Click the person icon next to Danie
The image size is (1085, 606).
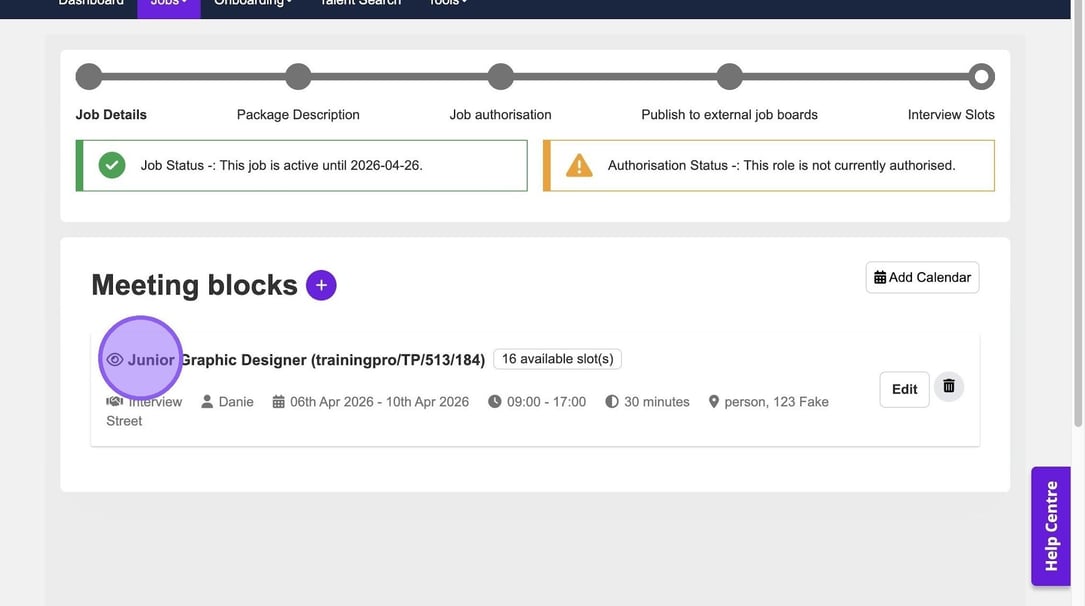click(x=207, y=402)
